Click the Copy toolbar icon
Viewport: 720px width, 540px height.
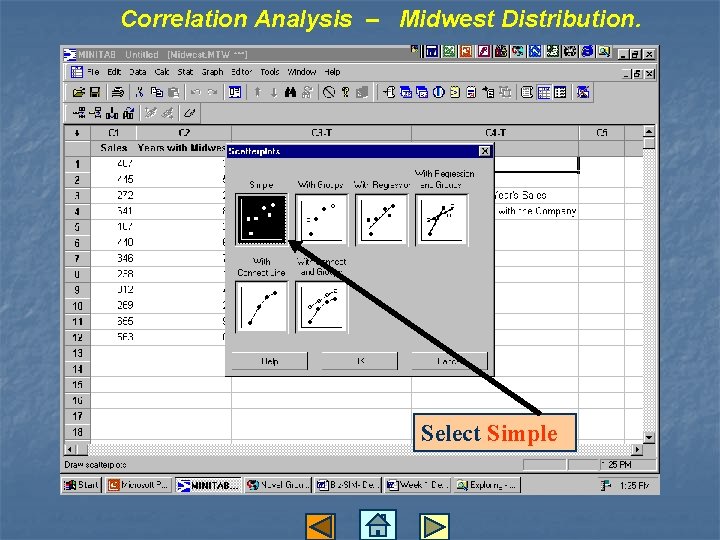[157, 92]
